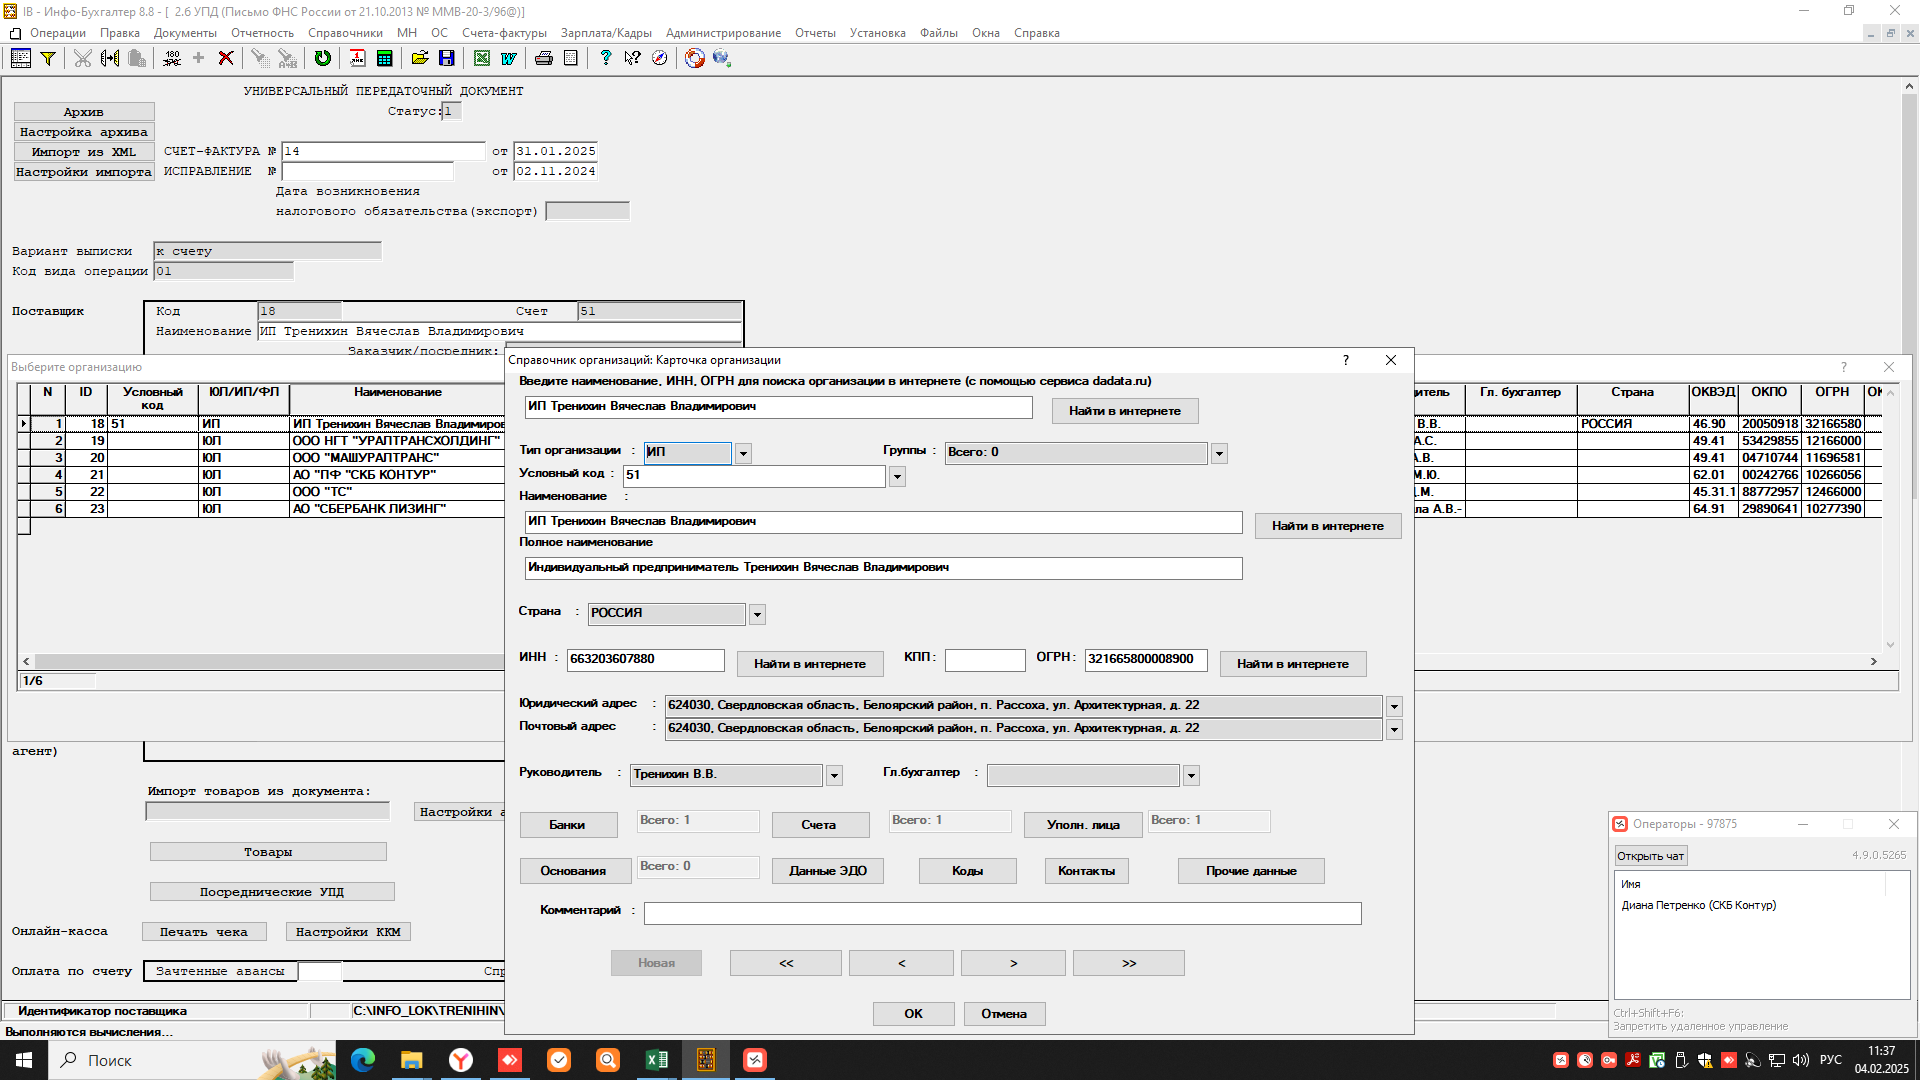The width and height of the screenshot is (1920, 1080).
Task: Click Открыть чат in Операторы window
Action: pyautogui.click(x=1651, y=856)
